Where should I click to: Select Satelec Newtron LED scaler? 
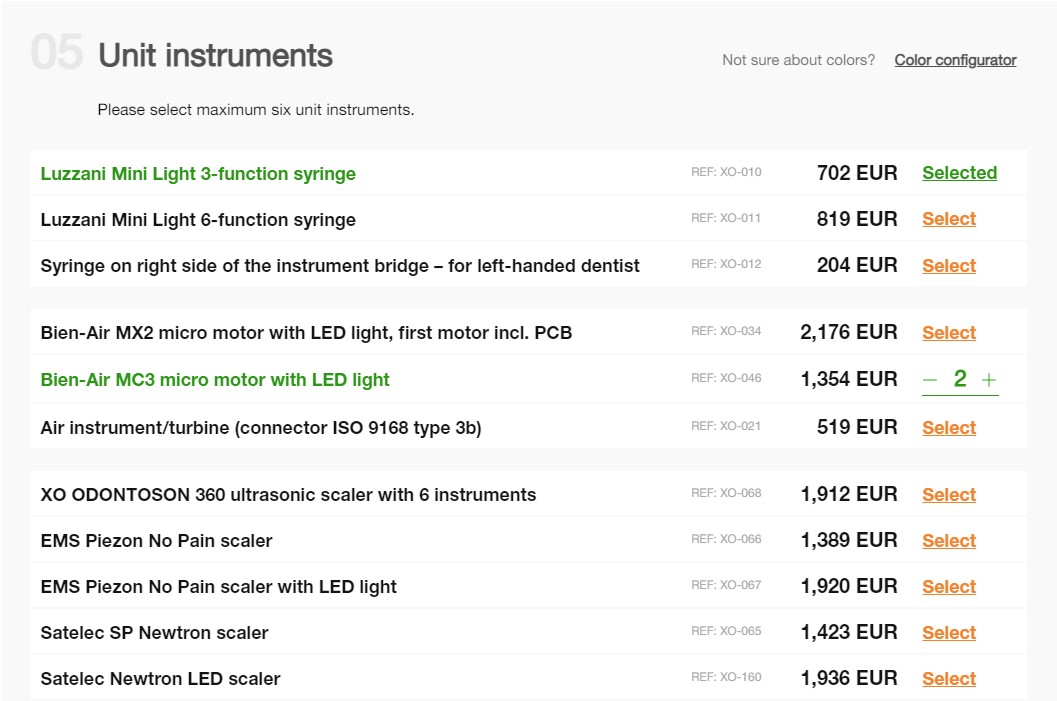tap(948, 679)
